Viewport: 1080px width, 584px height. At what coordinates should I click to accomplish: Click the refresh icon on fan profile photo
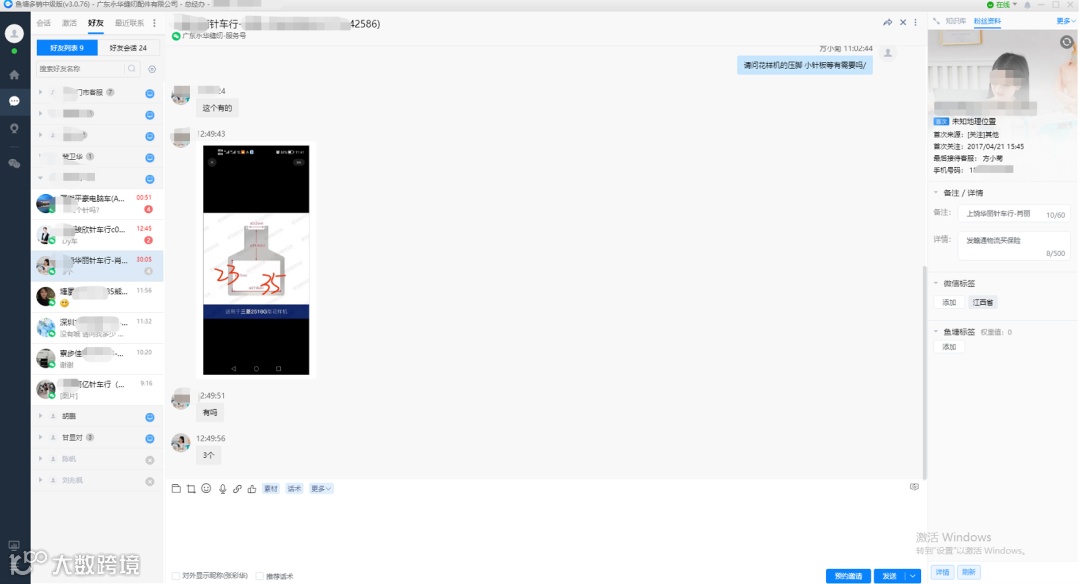coord(1066,42)
